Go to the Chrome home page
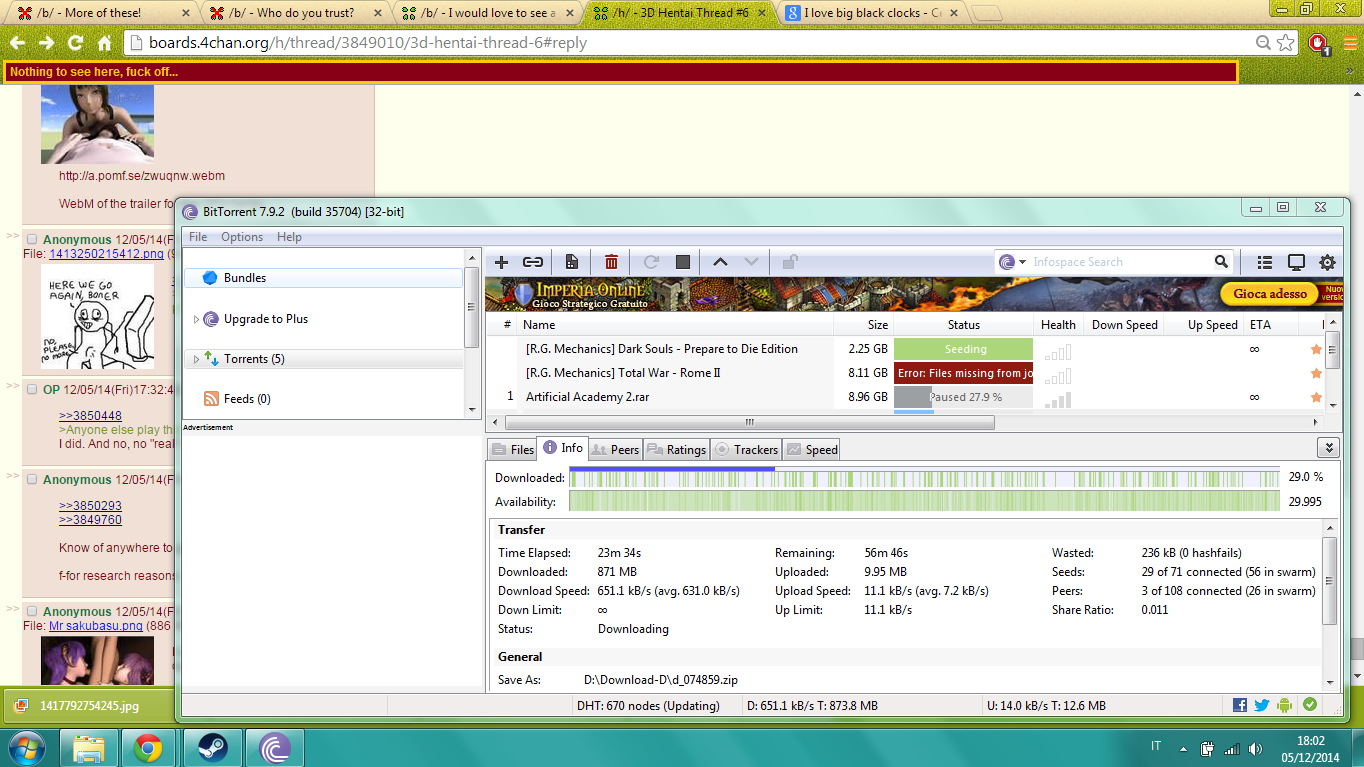1364x767 pixels. pyautogui.click(x=104, y=43)
